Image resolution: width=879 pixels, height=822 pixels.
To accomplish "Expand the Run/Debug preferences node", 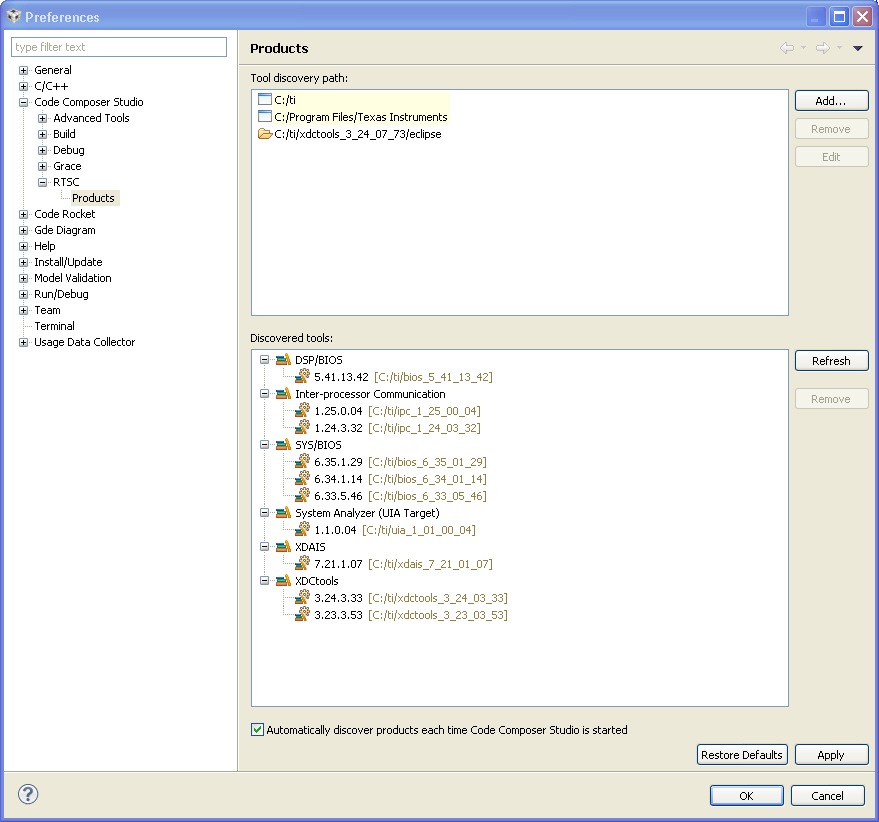I will click(24, 294).
